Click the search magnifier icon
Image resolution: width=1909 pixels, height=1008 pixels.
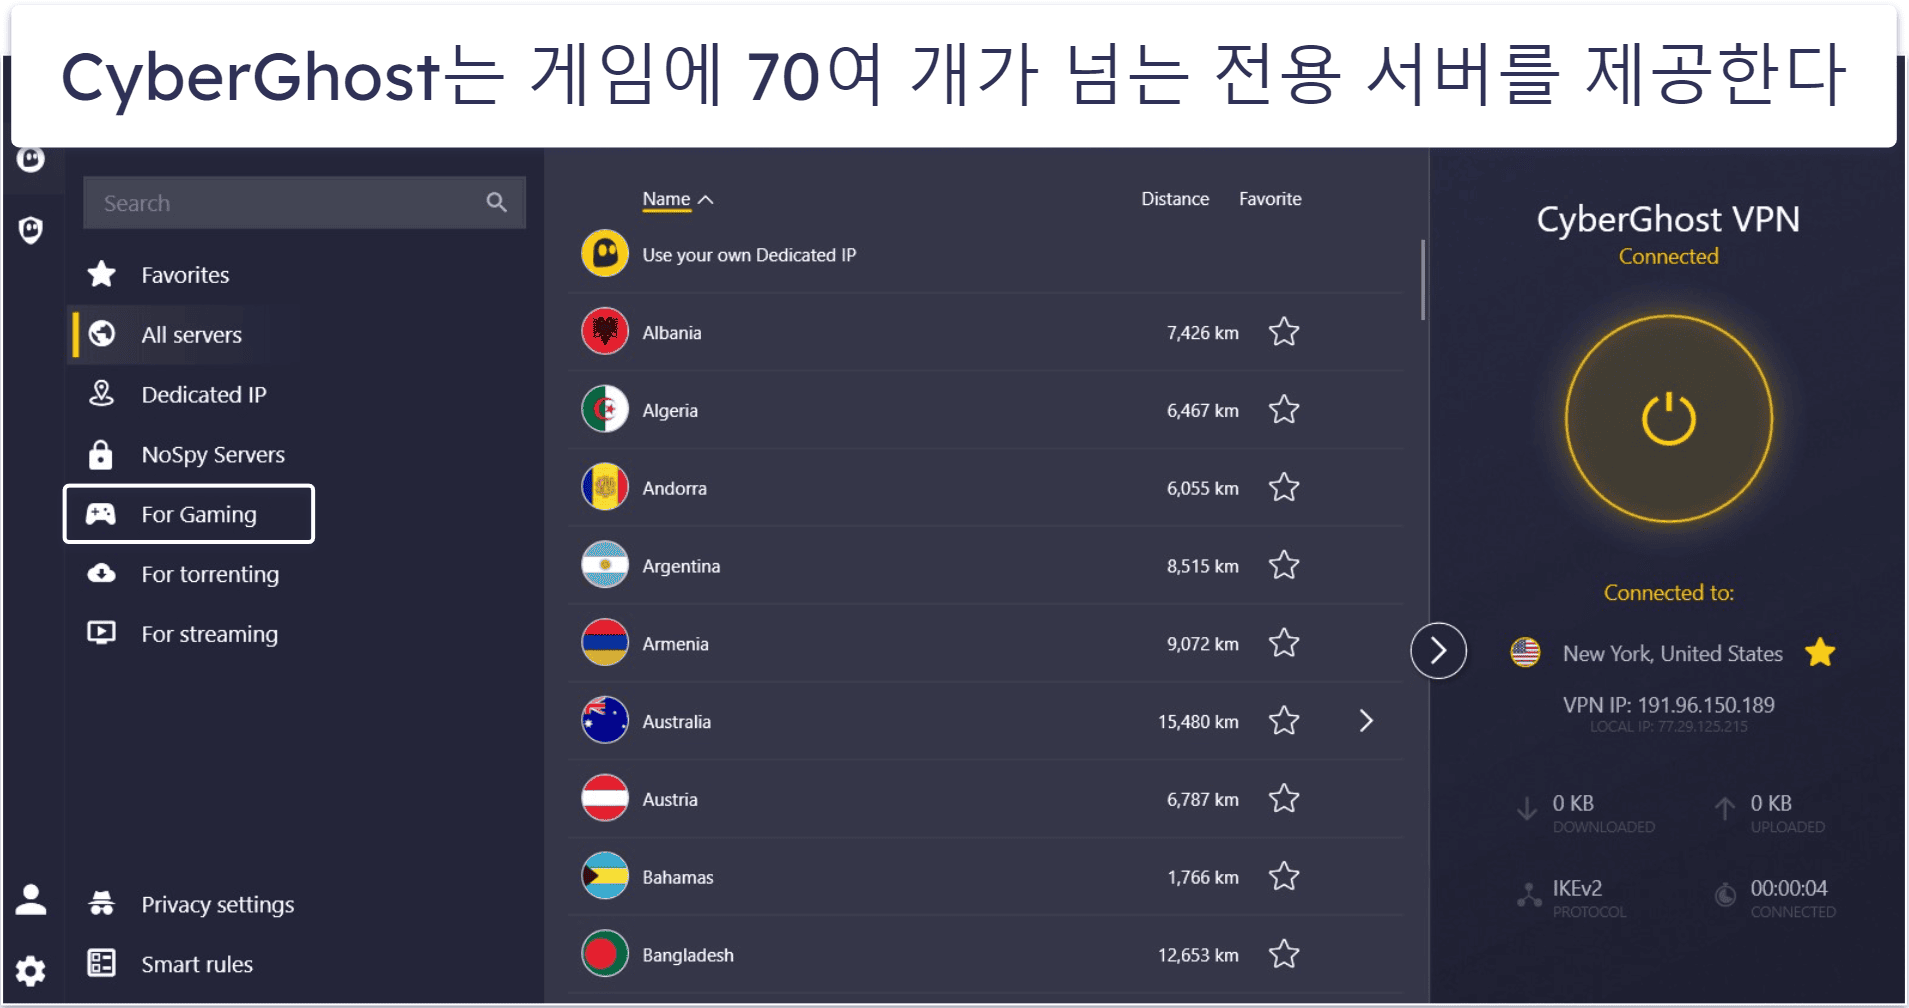(496, 203)
